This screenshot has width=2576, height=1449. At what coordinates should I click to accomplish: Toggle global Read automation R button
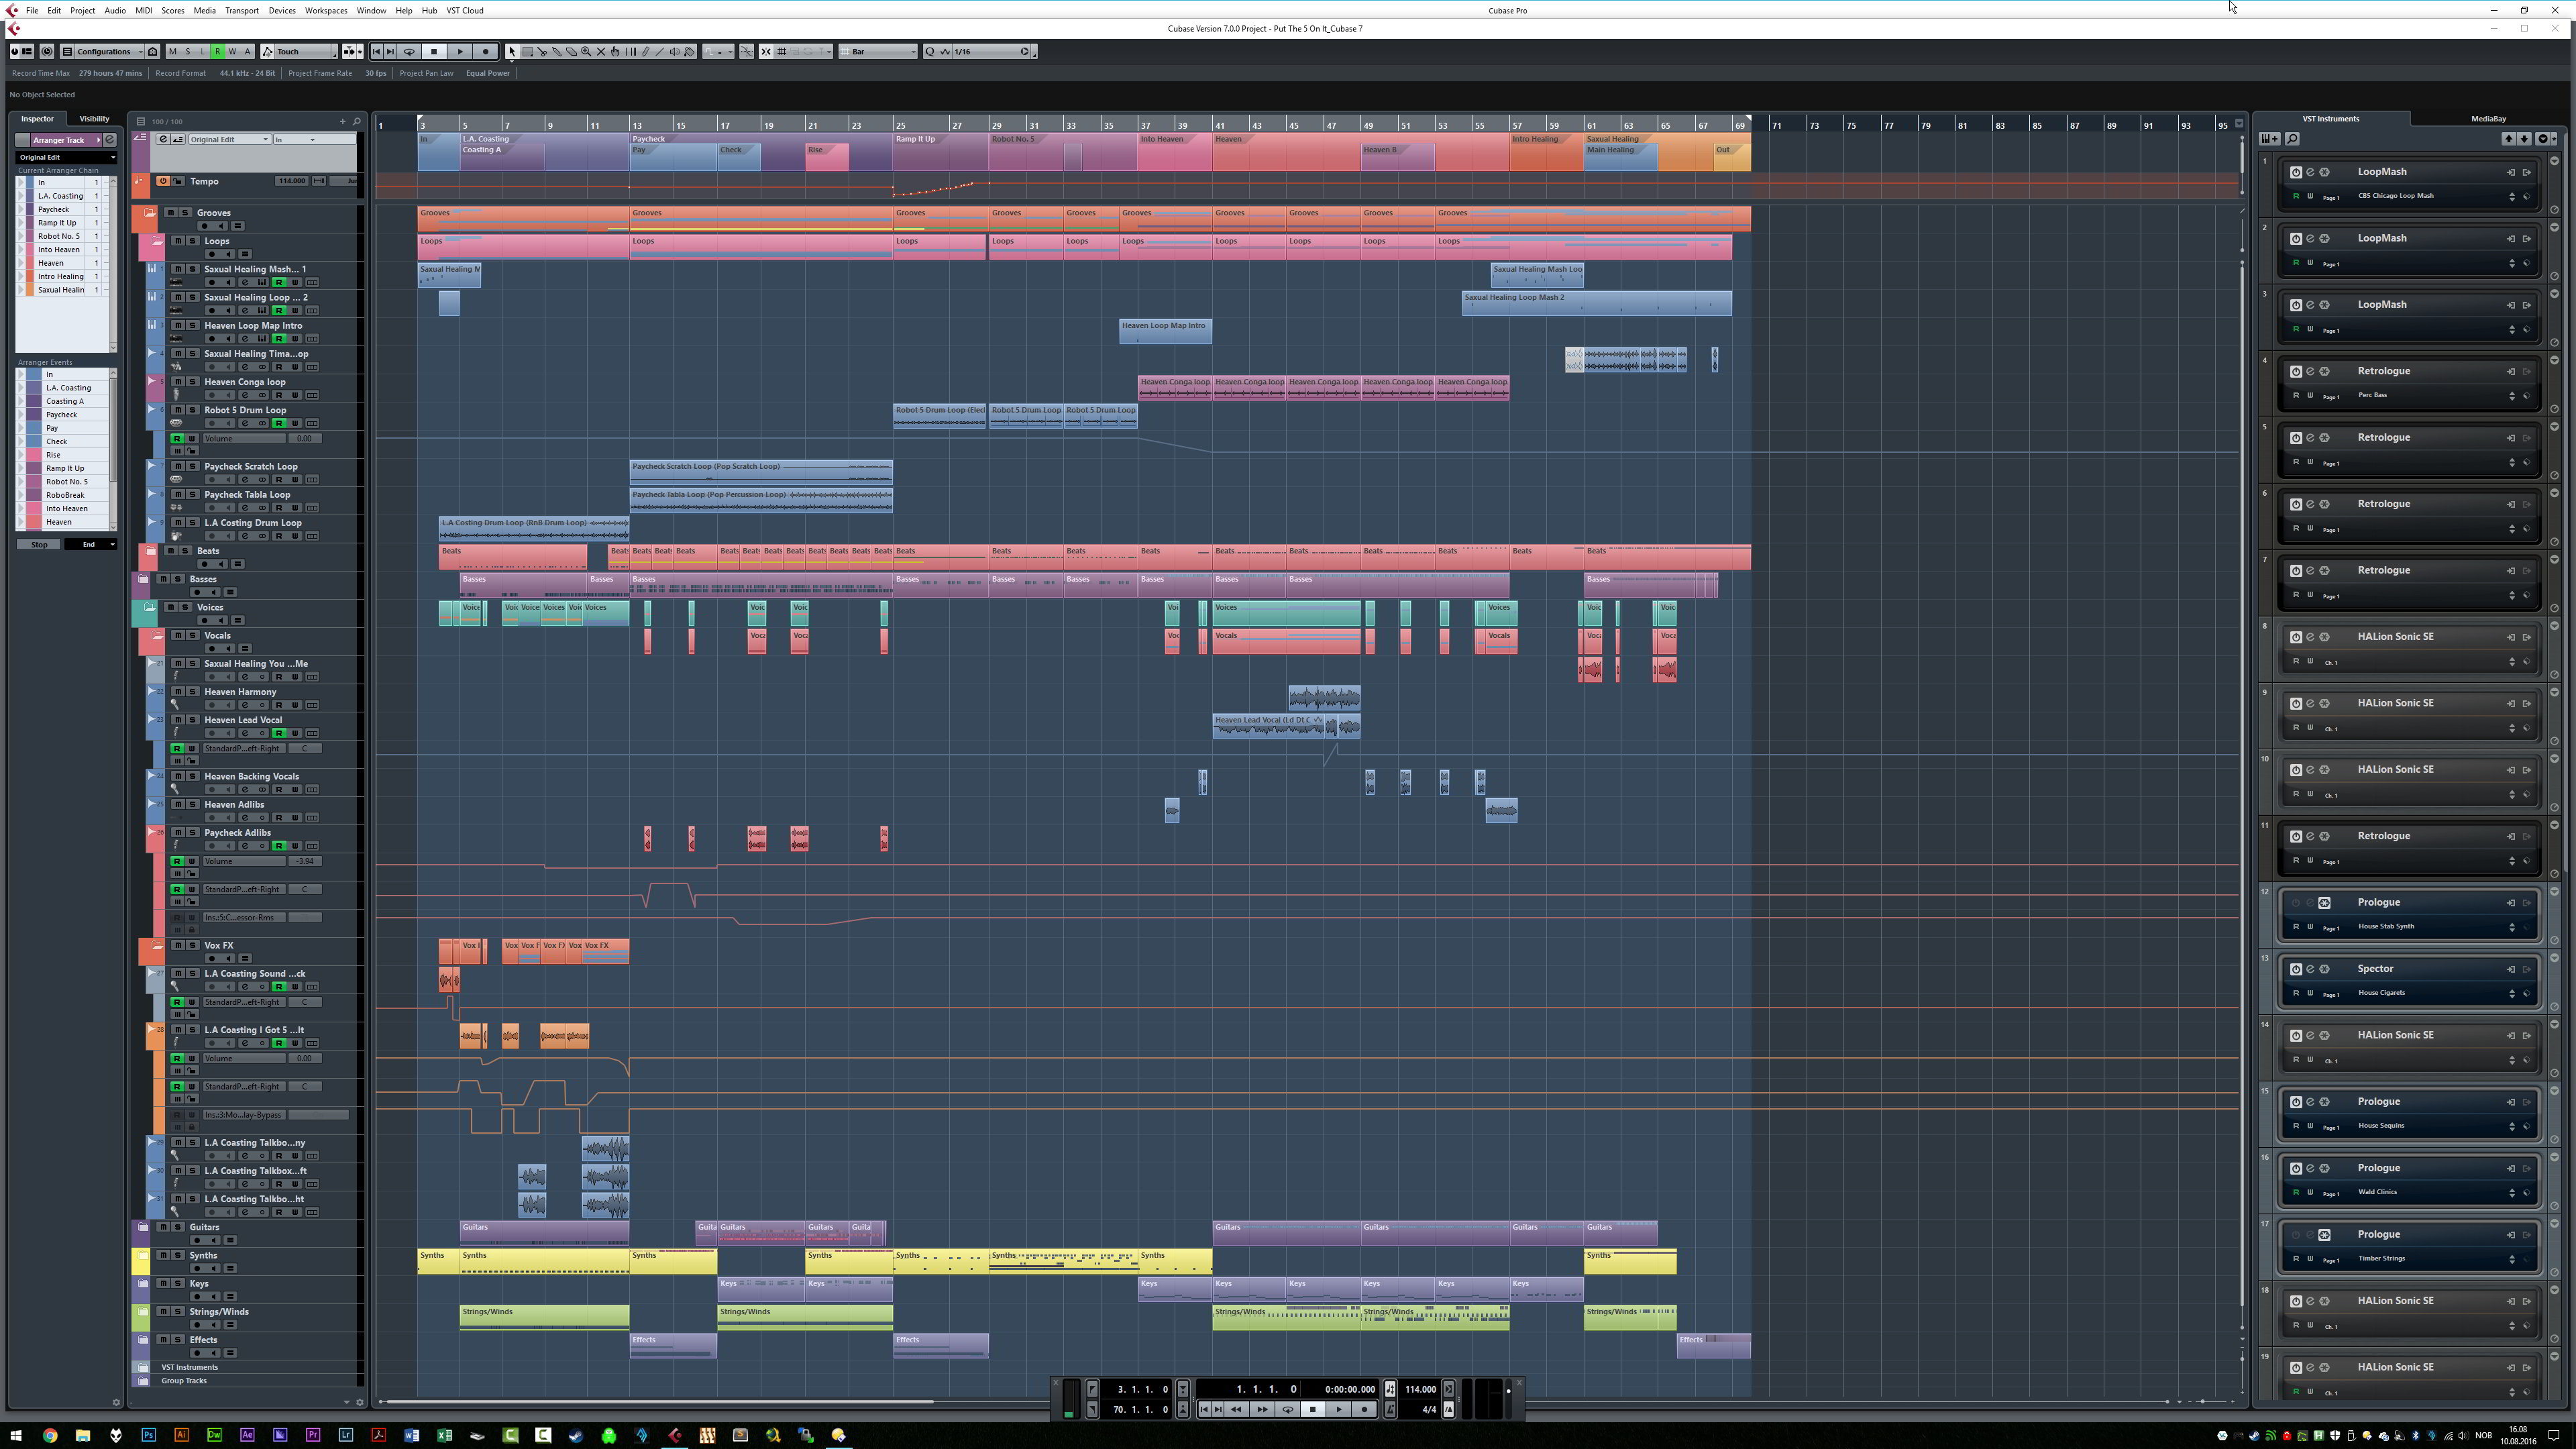(217, 52)
